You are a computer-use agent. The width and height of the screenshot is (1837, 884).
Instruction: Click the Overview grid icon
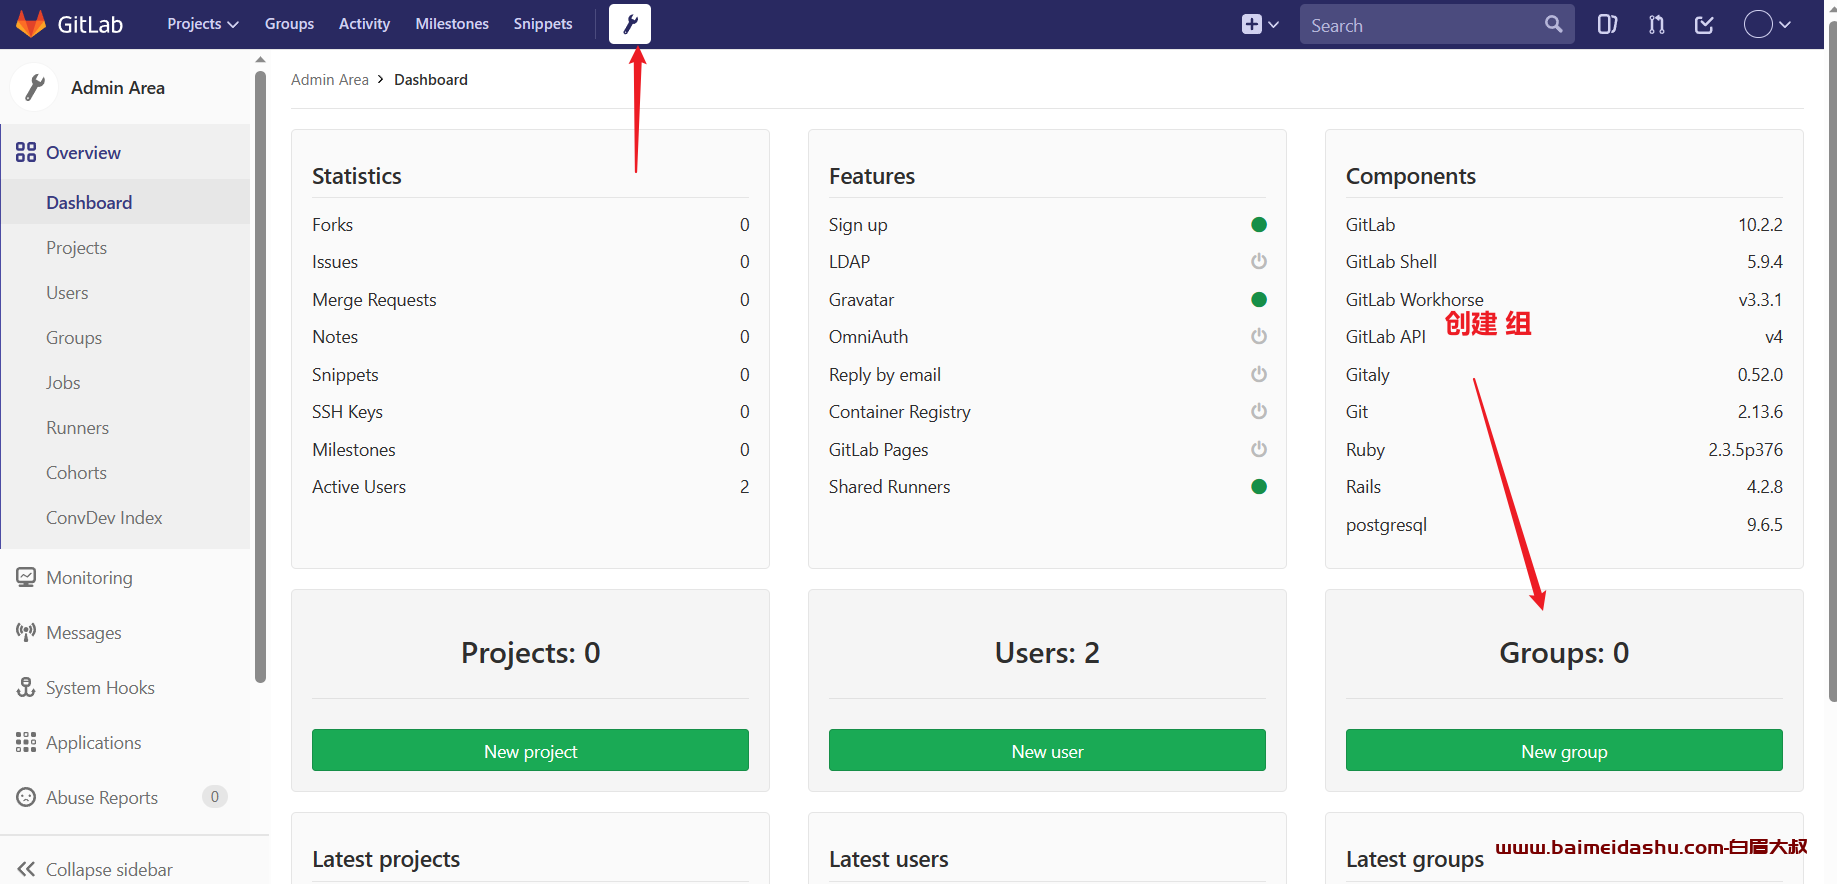pyautogui.click(x=26, y=152)
